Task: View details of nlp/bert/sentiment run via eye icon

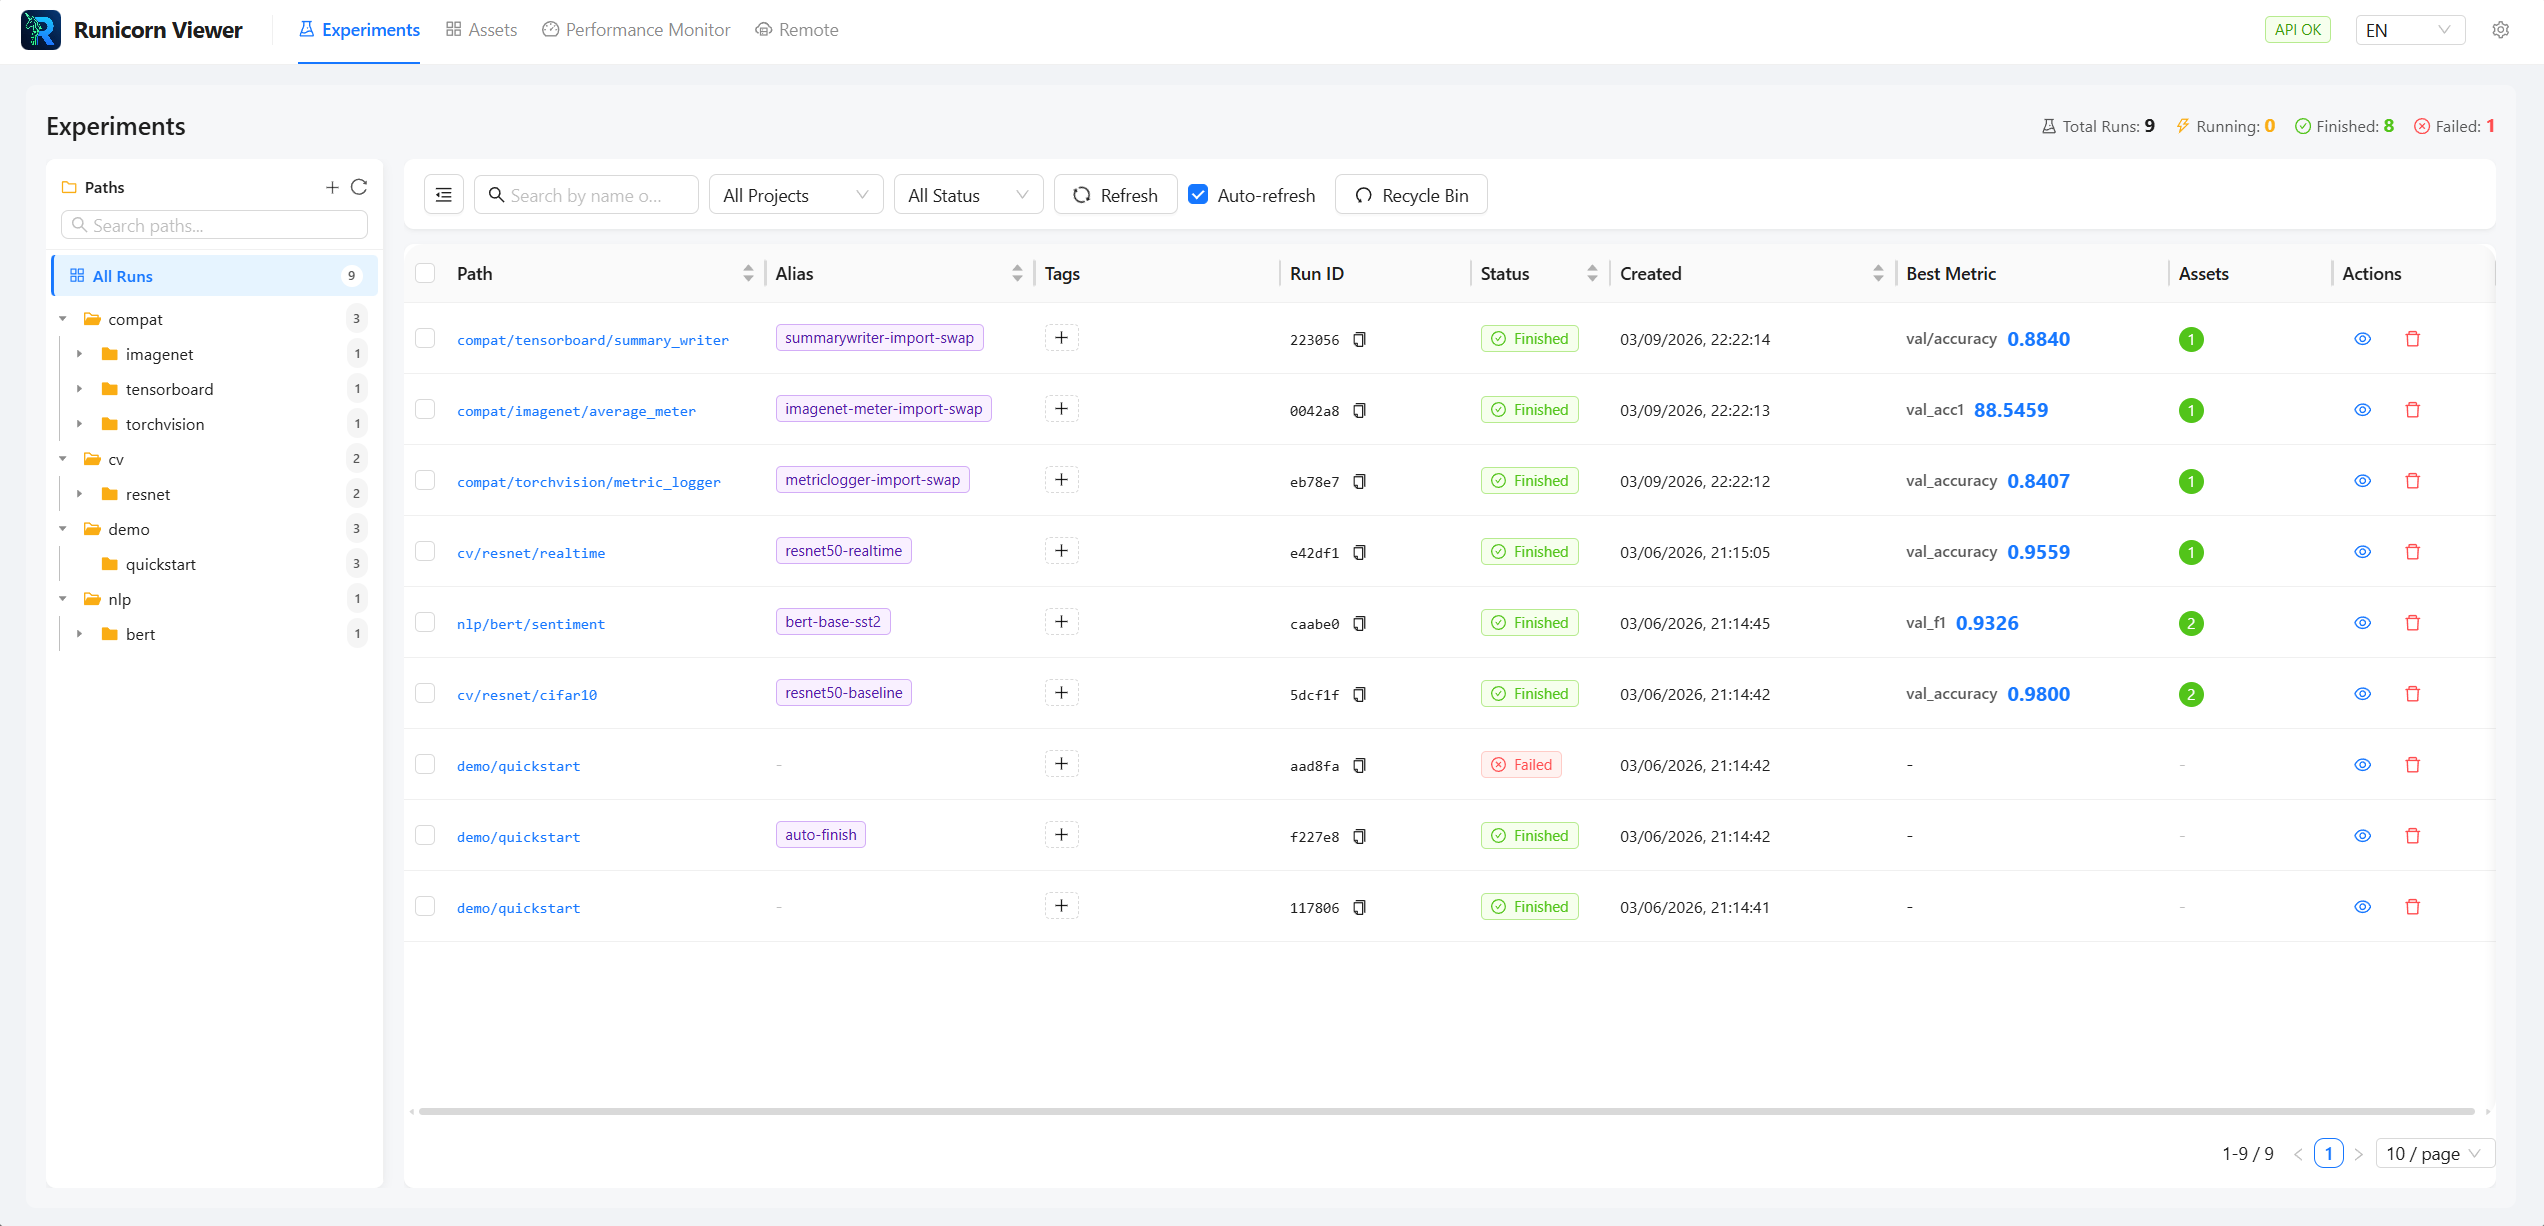Action: tap(2362, 623)
